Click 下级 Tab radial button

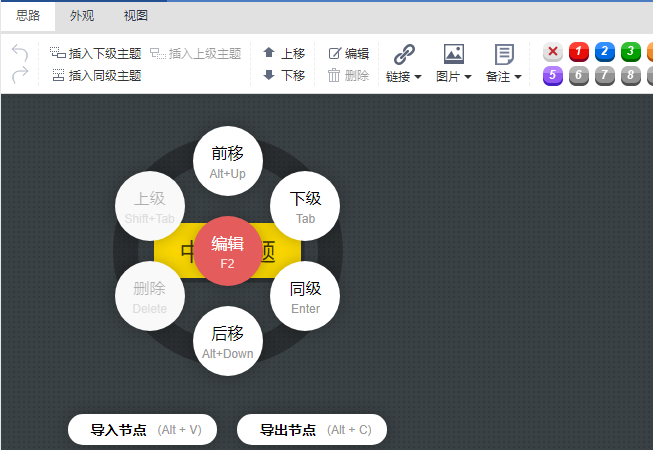click(x=305, y=206)
